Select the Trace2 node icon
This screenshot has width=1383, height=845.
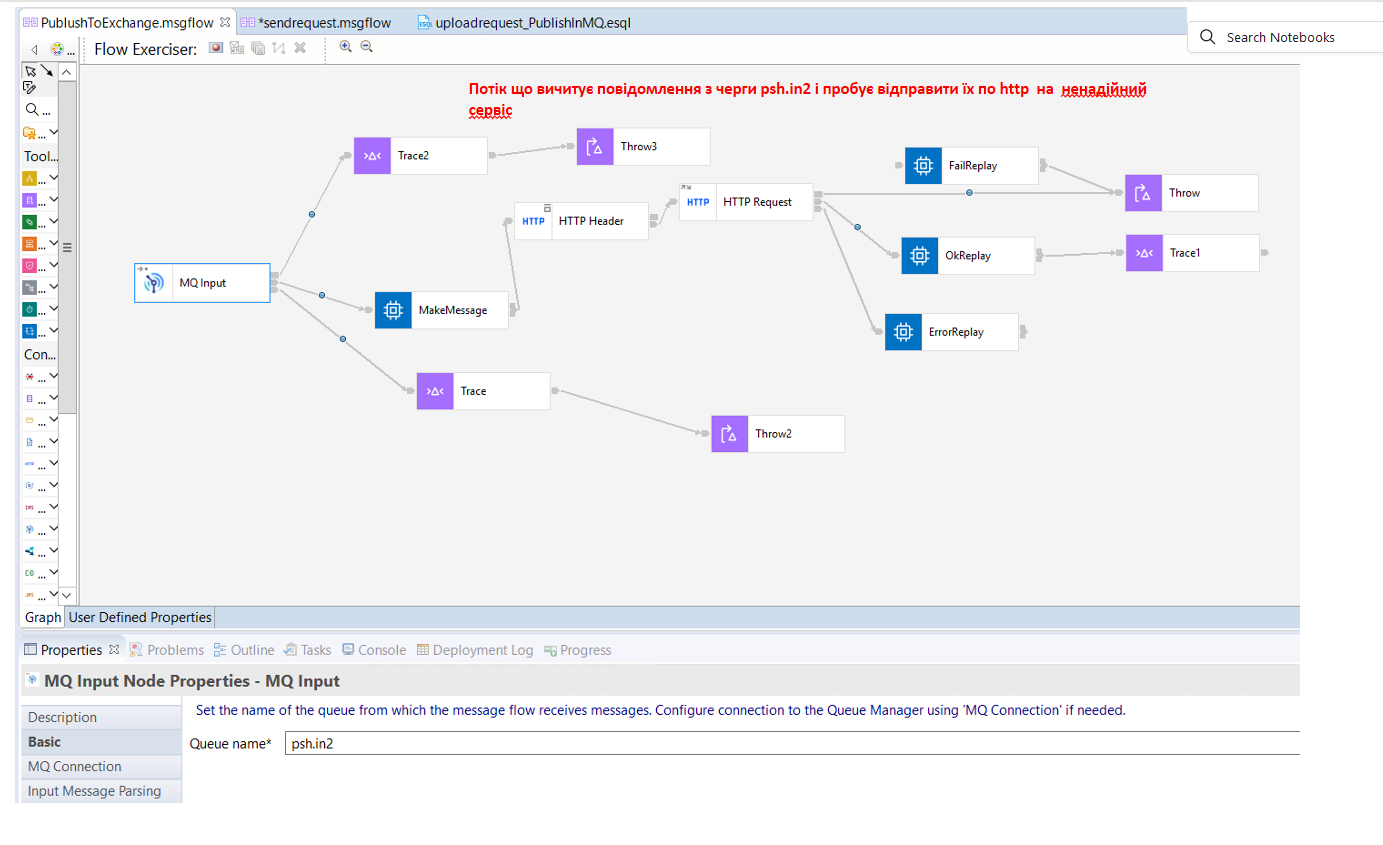pyautogui.click(x=372, y=156)
